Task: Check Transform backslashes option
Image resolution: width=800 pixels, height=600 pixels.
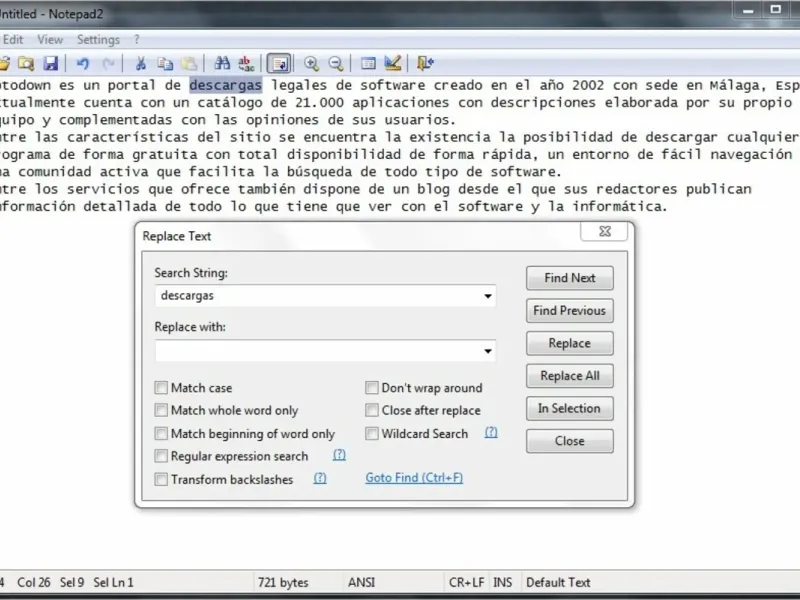Action: (x=161, y=479)
